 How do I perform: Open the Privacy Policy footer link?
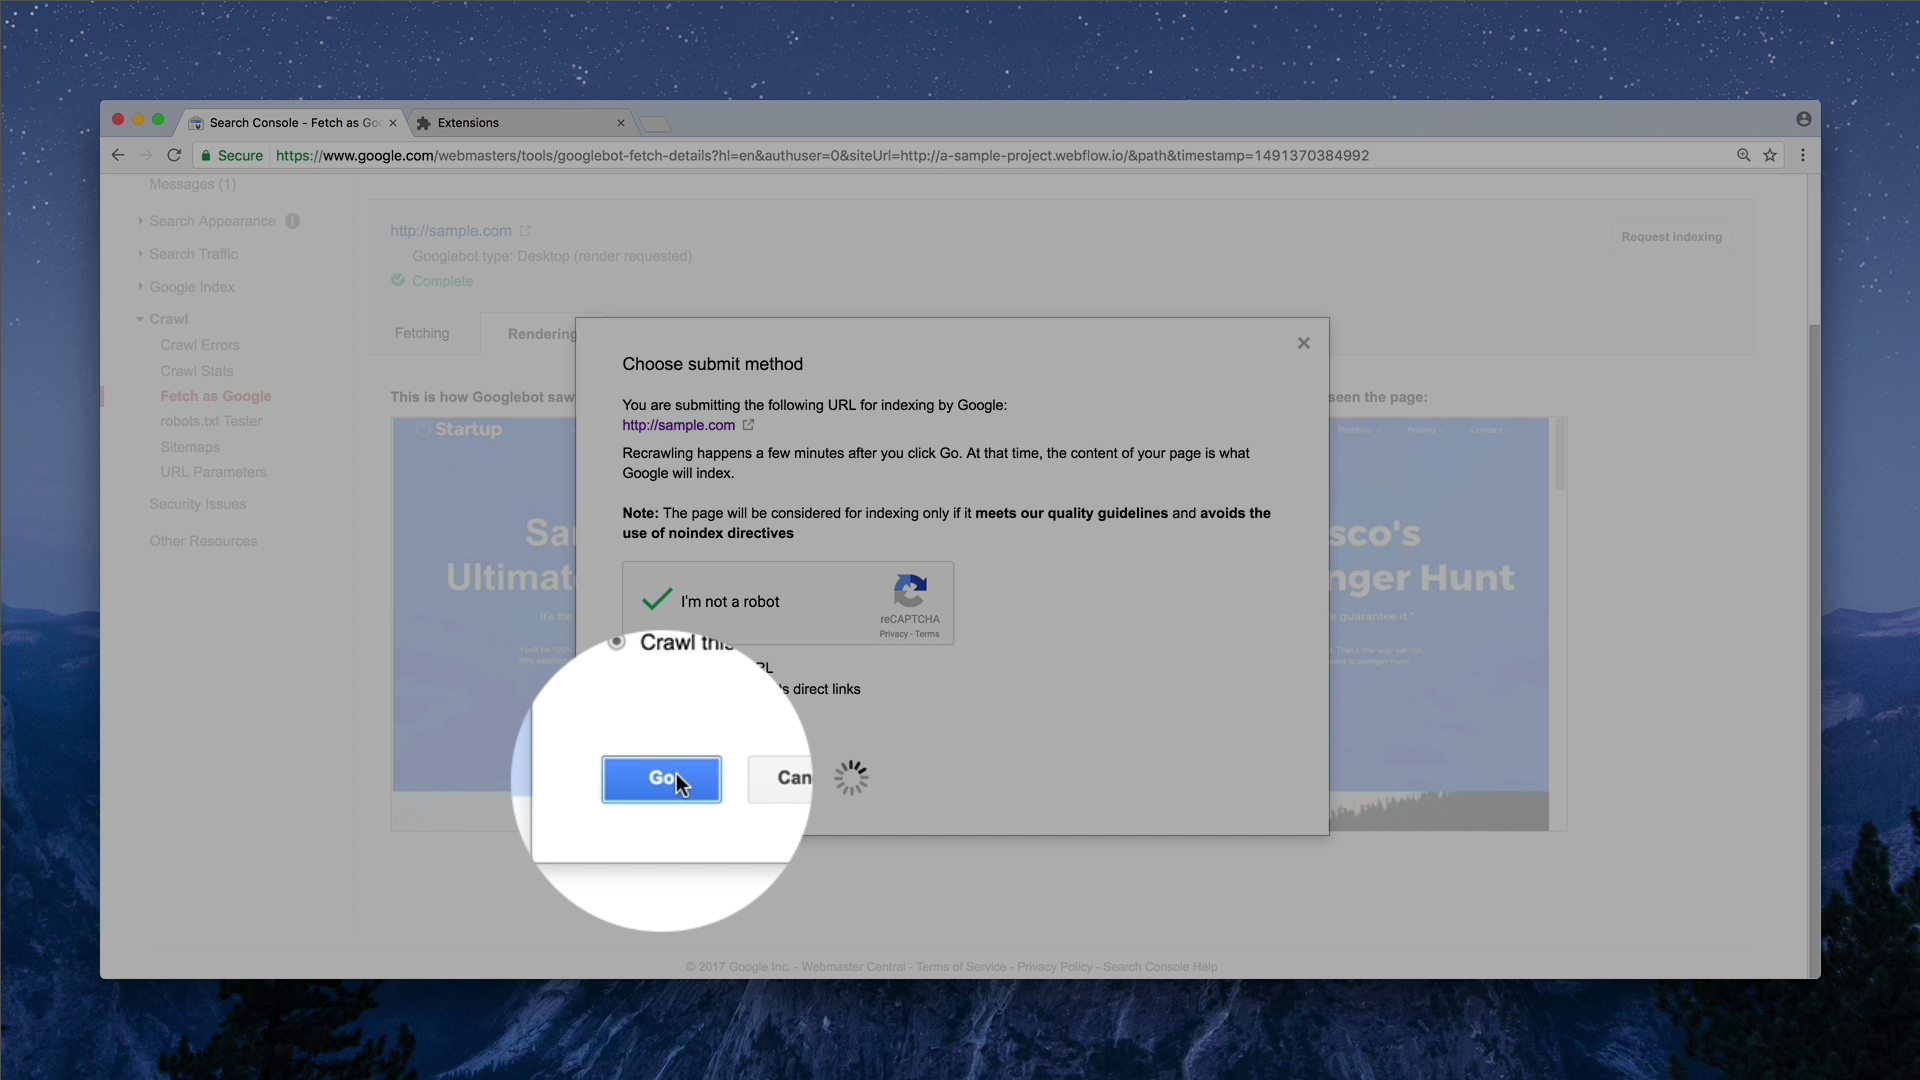click(x=1054, y=967)
